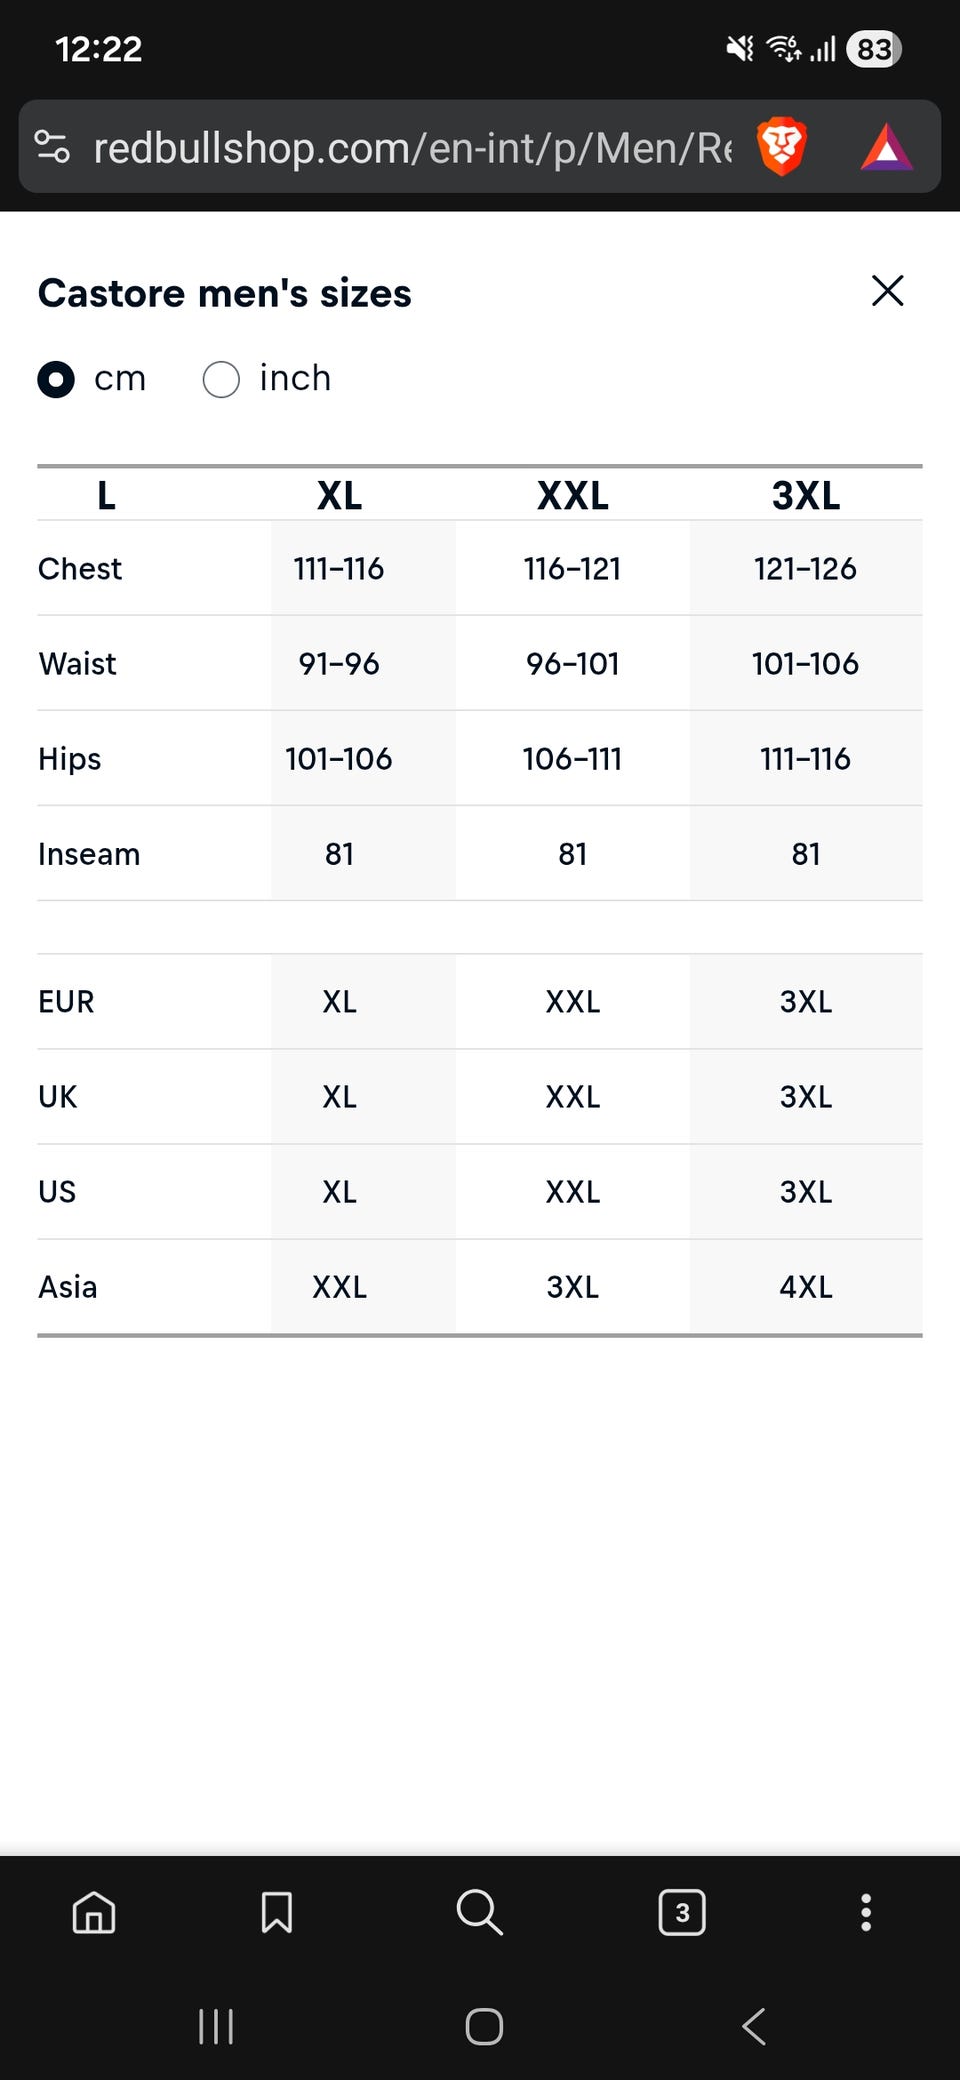Switch measurements to inch
Viewport: 960px width, 2080px height.
pyautogui.click(x=221, y=379)
